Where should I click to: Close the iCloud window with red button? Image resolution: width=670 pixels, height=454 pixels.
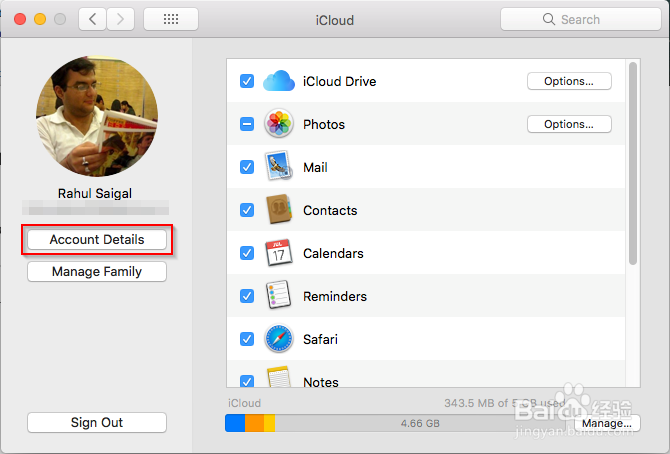[20, 19]
